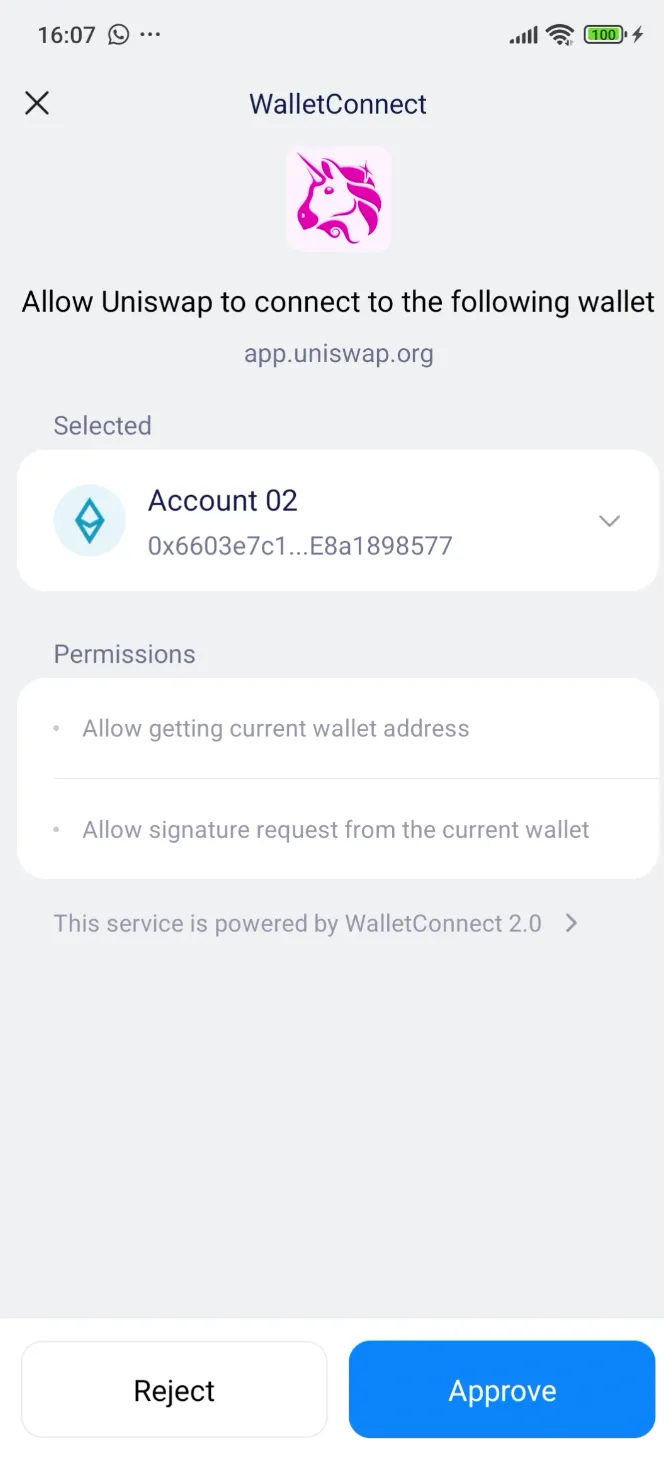The height and width of the screenshot is (1480, 664).
Task: Click the chevron to switch wallet accounts
Action: (610, 521)
